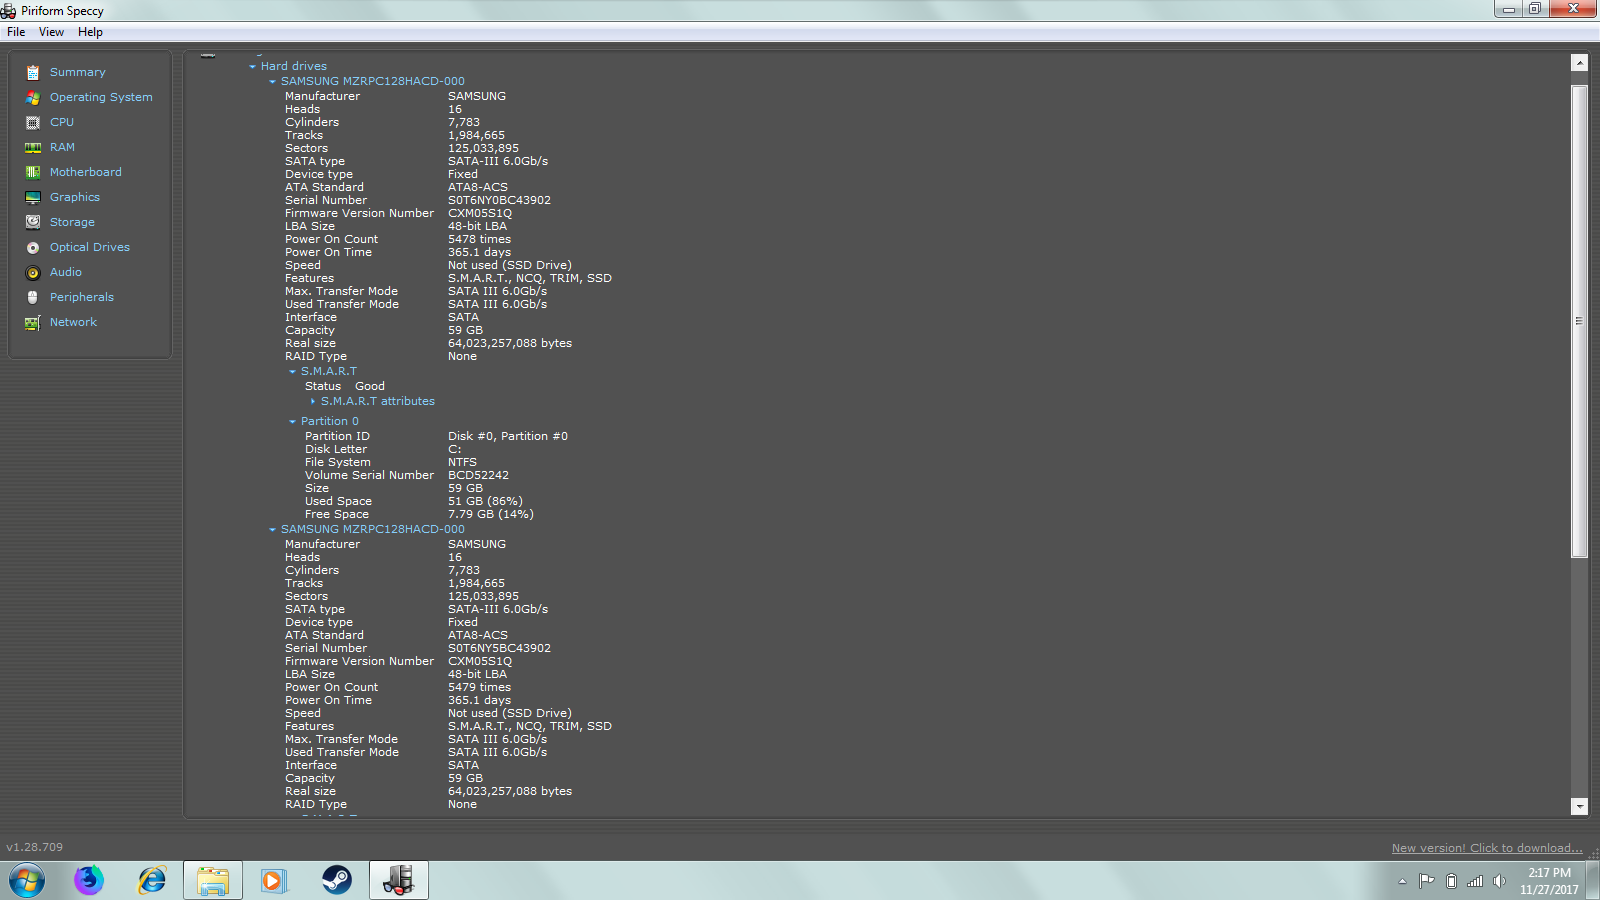Image resolution: width=1600 pixels, height=900 pixels.
Task: Open the Summary section icon
Action: point(33,72)
